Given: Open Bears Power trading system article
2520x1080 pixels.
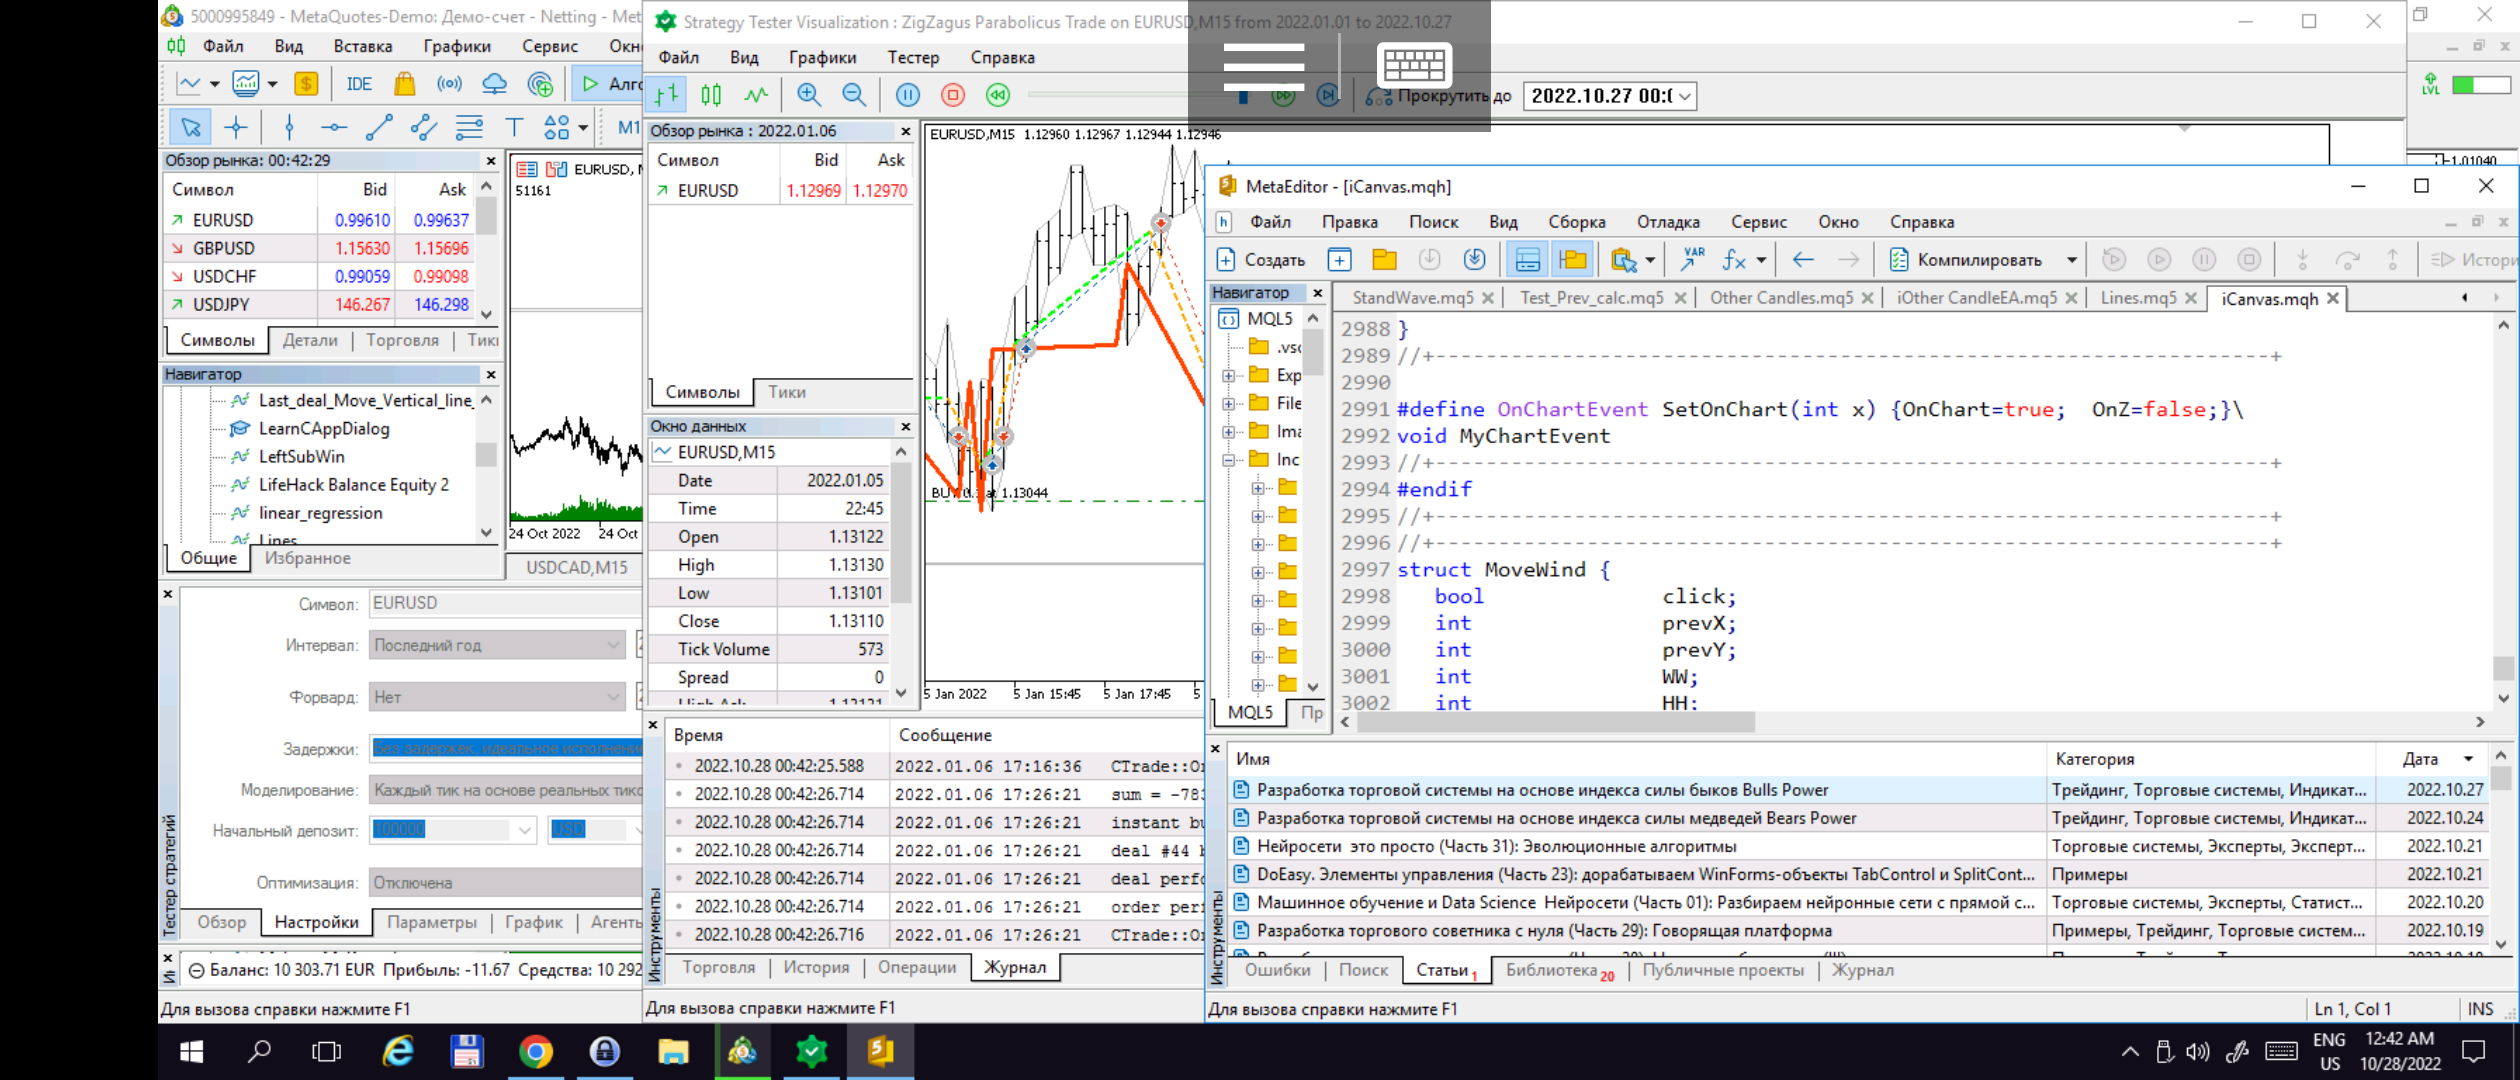Looking at the screenshot, I should 1556,818.
